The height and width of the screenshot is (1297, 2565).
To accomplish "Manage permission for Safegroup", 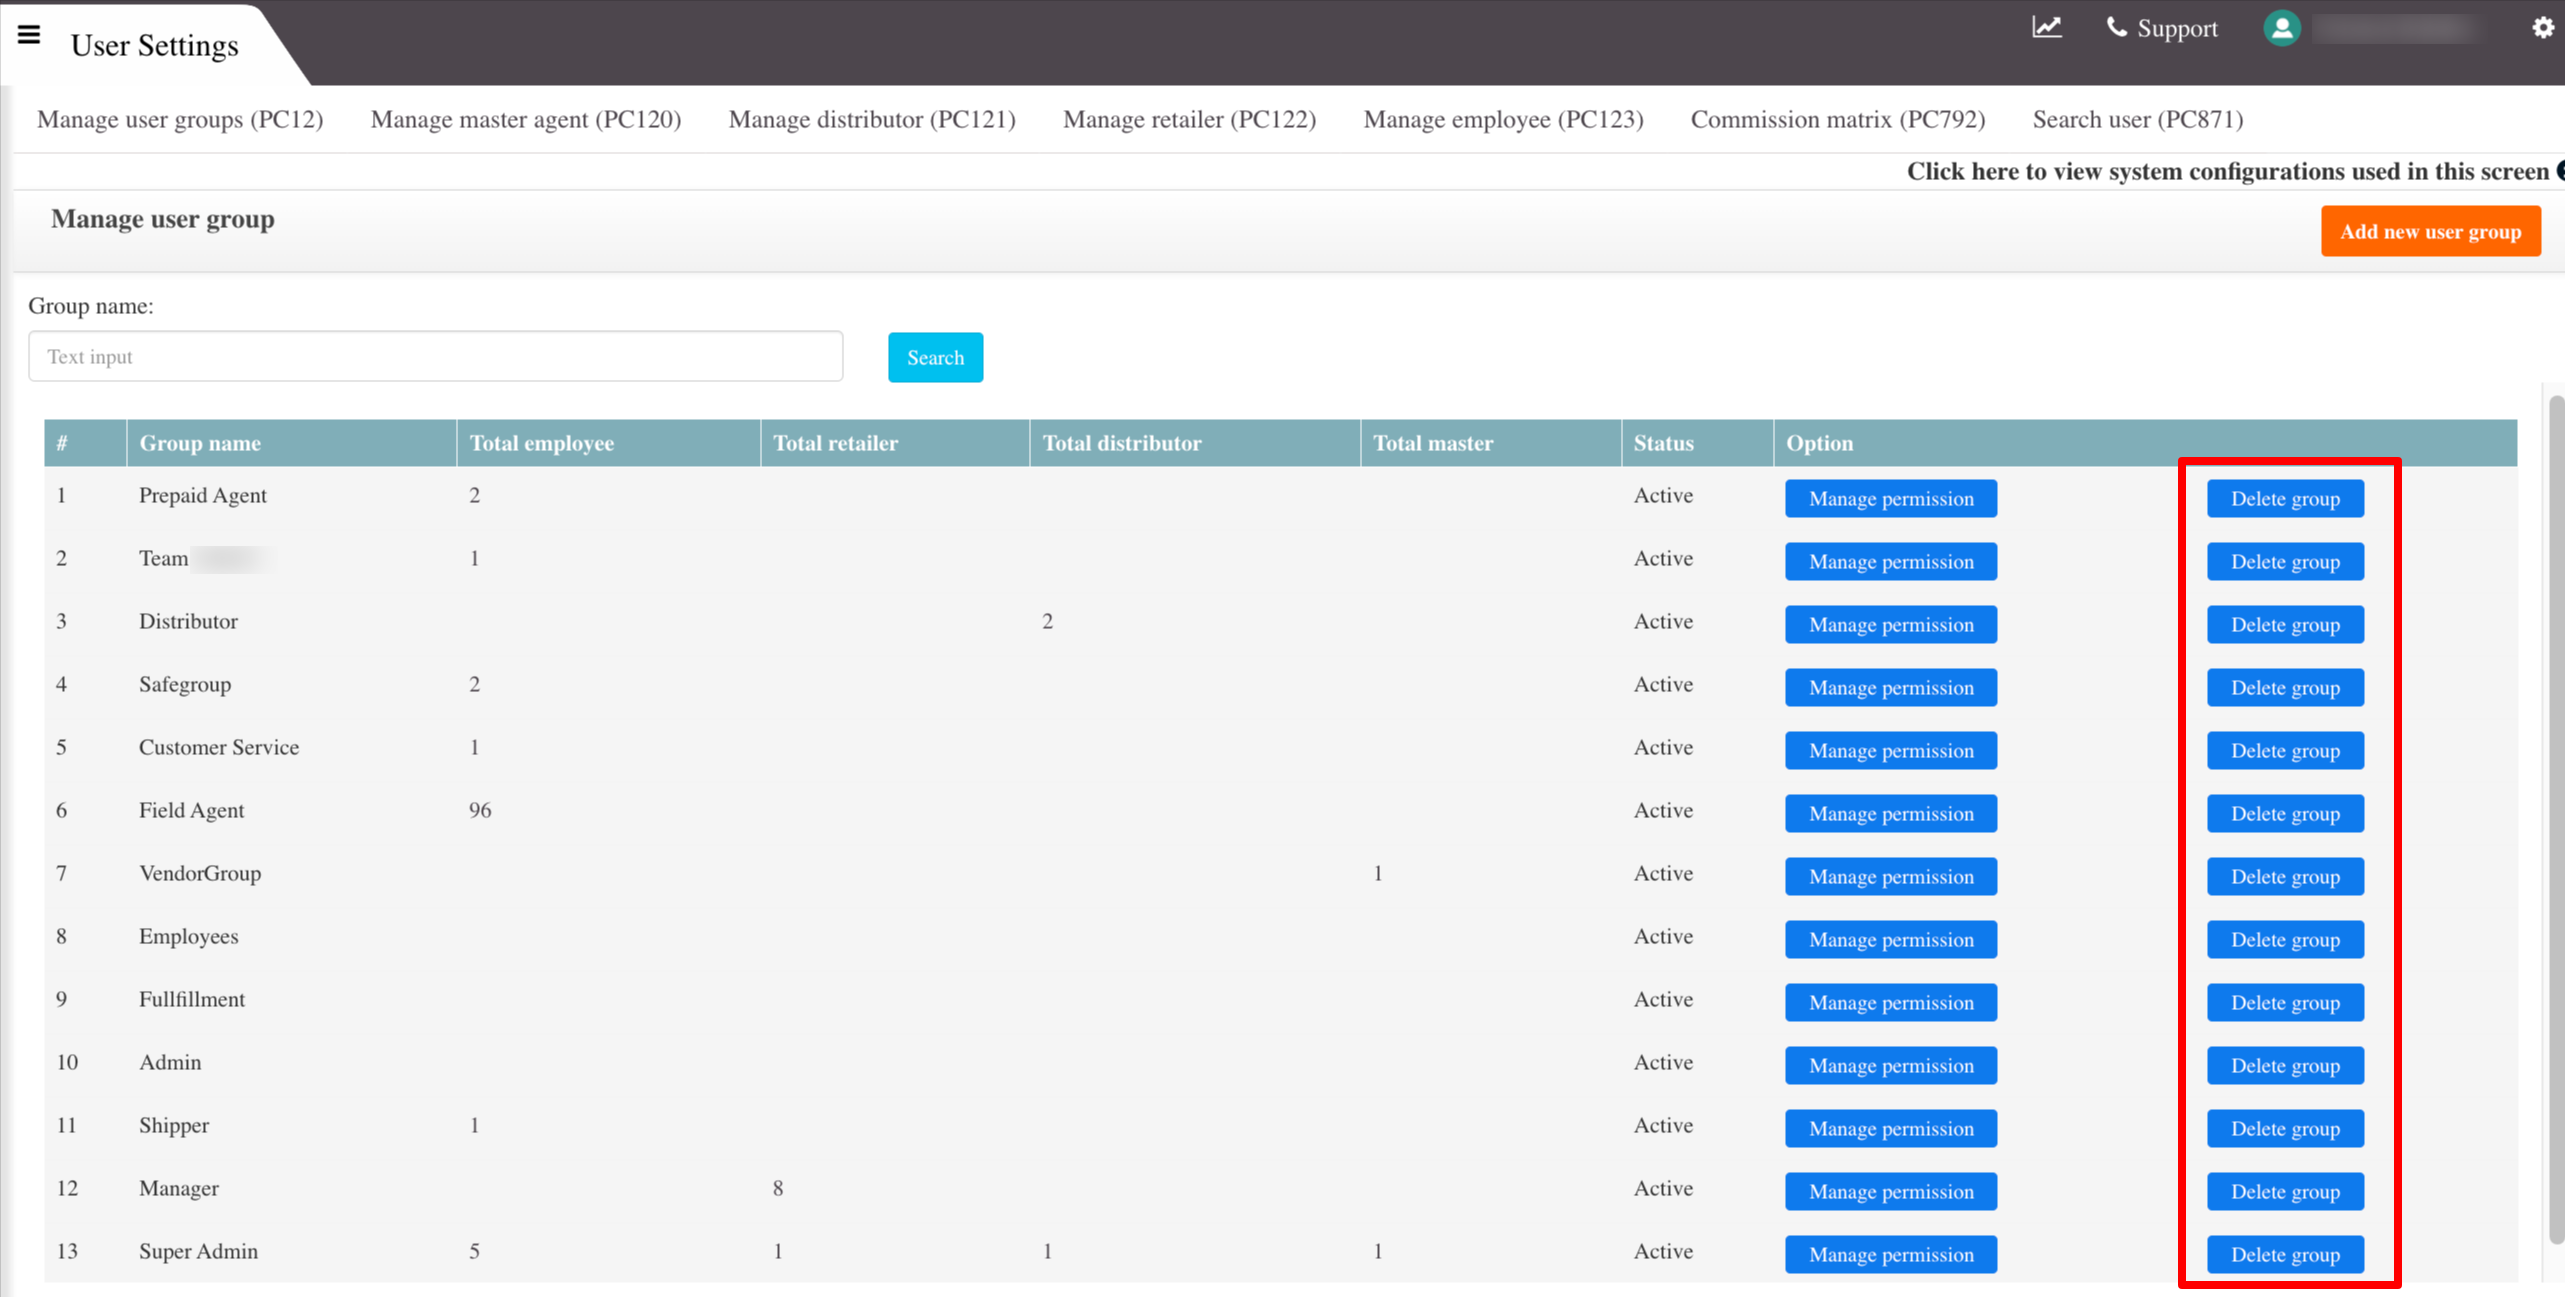I will (x=1891, y=687).
